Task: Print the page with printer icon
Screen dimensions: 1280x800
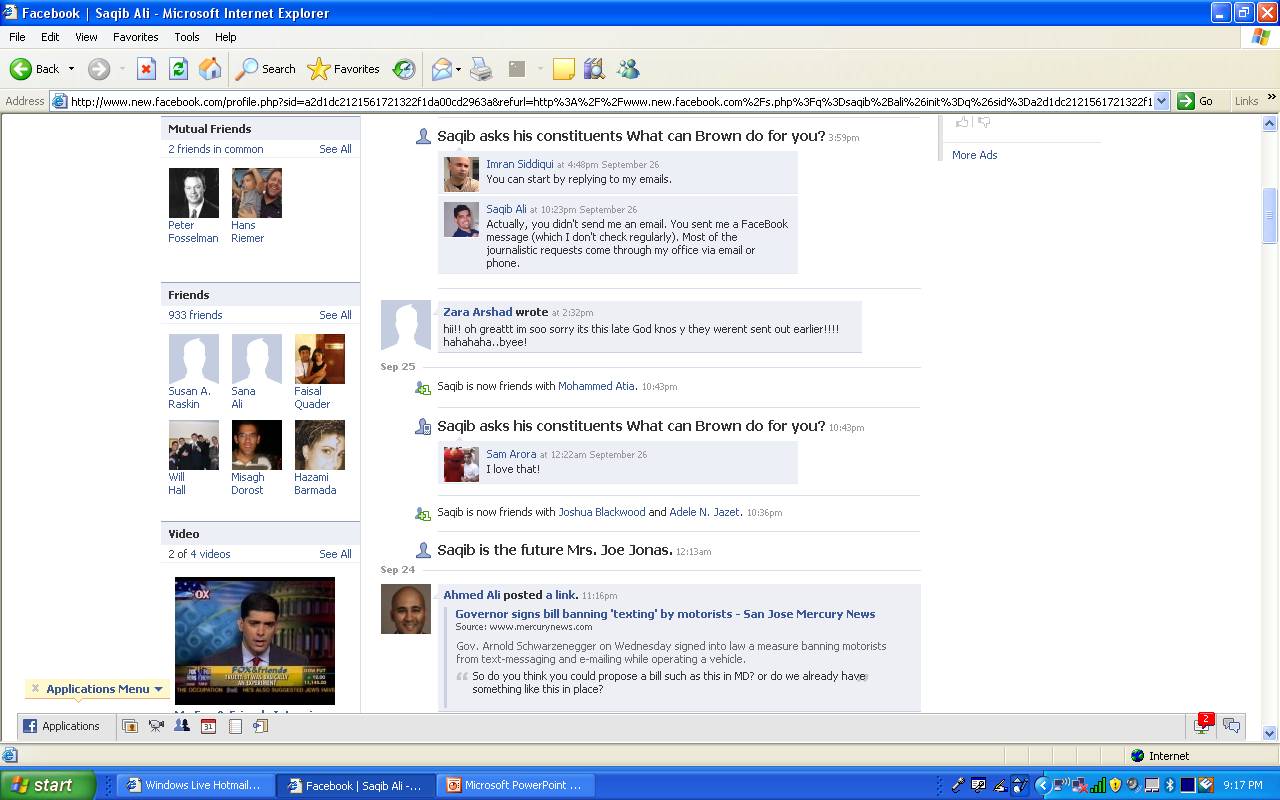Action: pos(481,69)
